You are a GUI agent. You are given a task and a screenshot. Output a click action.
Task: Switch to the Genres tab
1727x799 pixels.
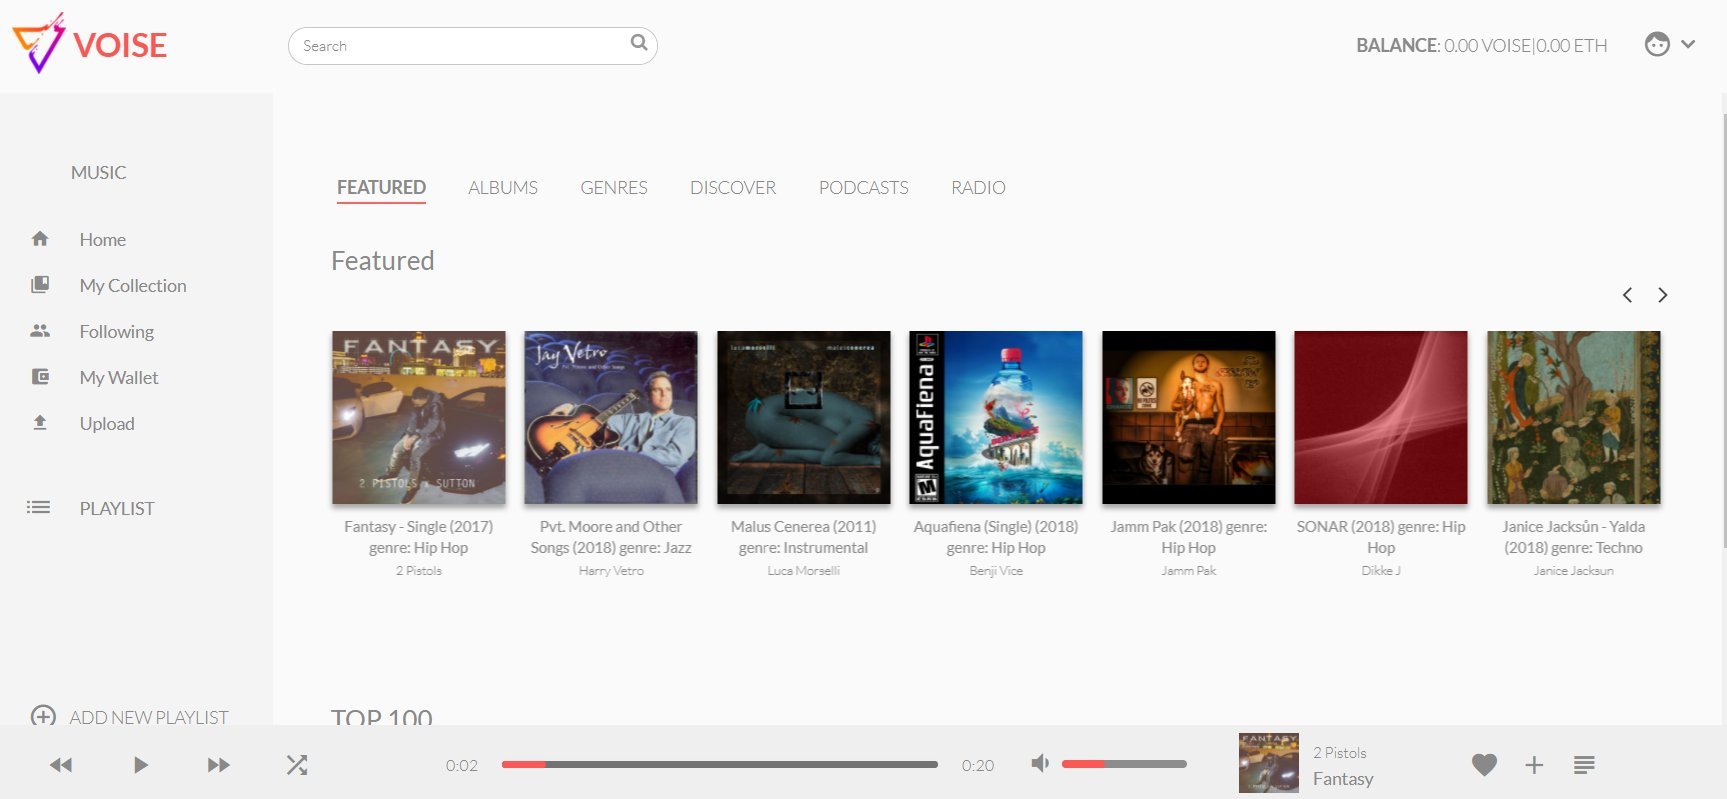[x=614, y=188]
